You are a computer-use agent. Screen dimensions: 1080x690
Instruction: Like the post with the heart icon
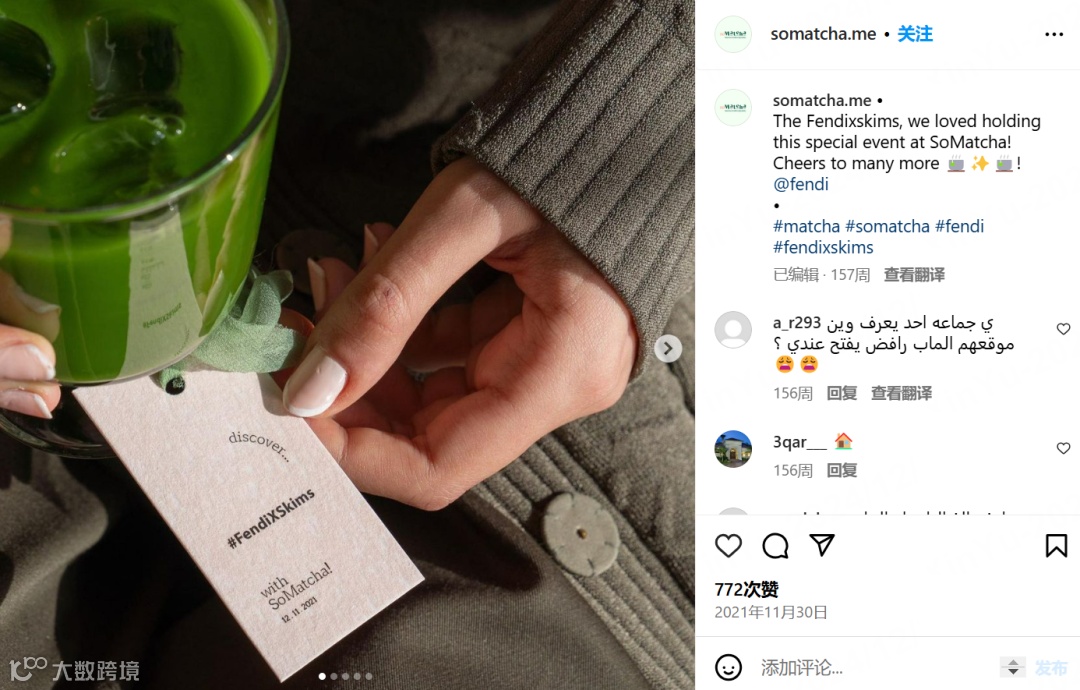(x=728, y=546)
